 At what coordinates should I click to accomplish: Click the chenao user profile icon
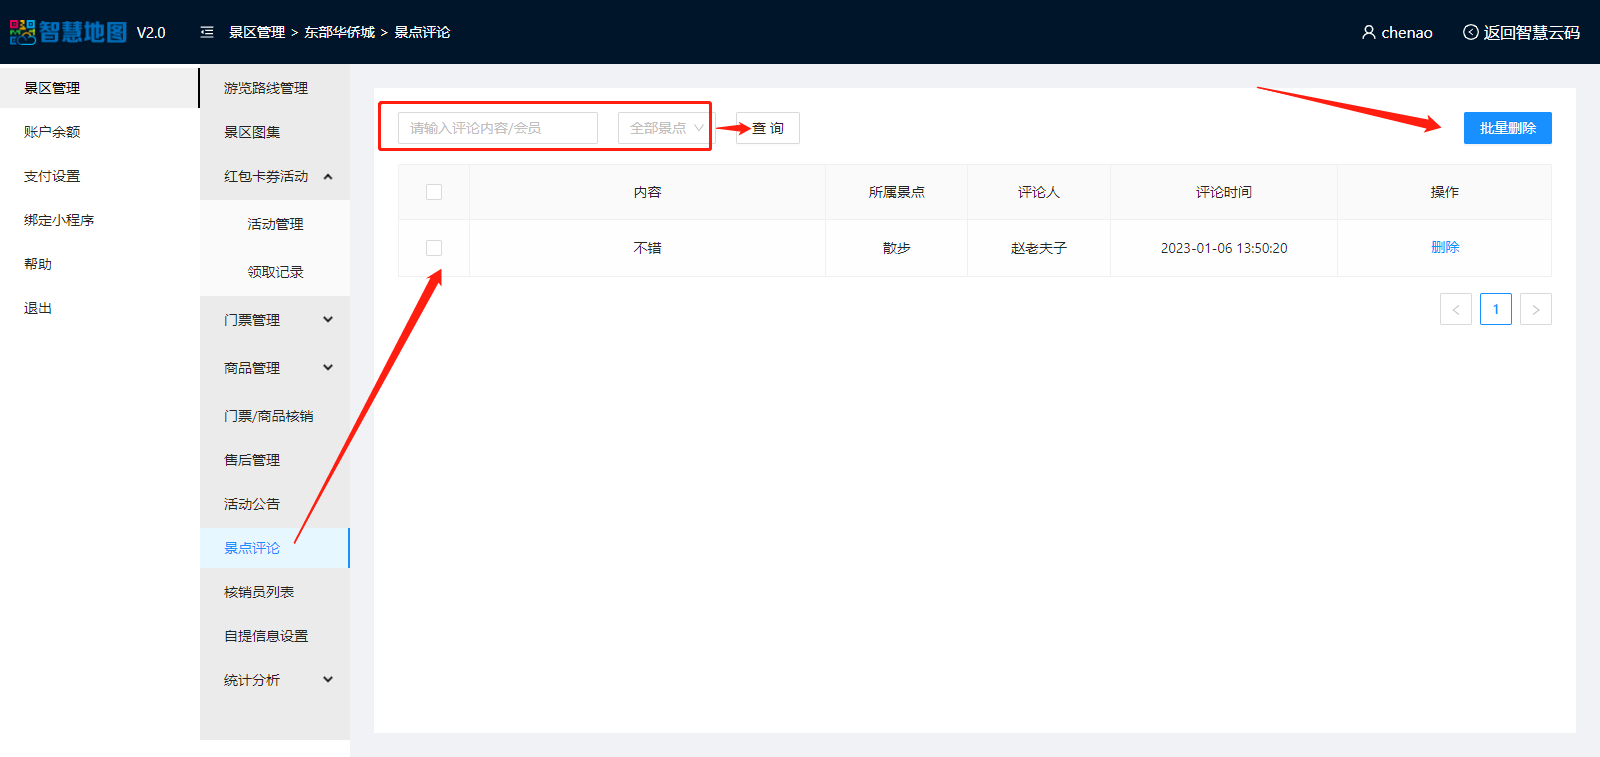[x=1368, y=32]
